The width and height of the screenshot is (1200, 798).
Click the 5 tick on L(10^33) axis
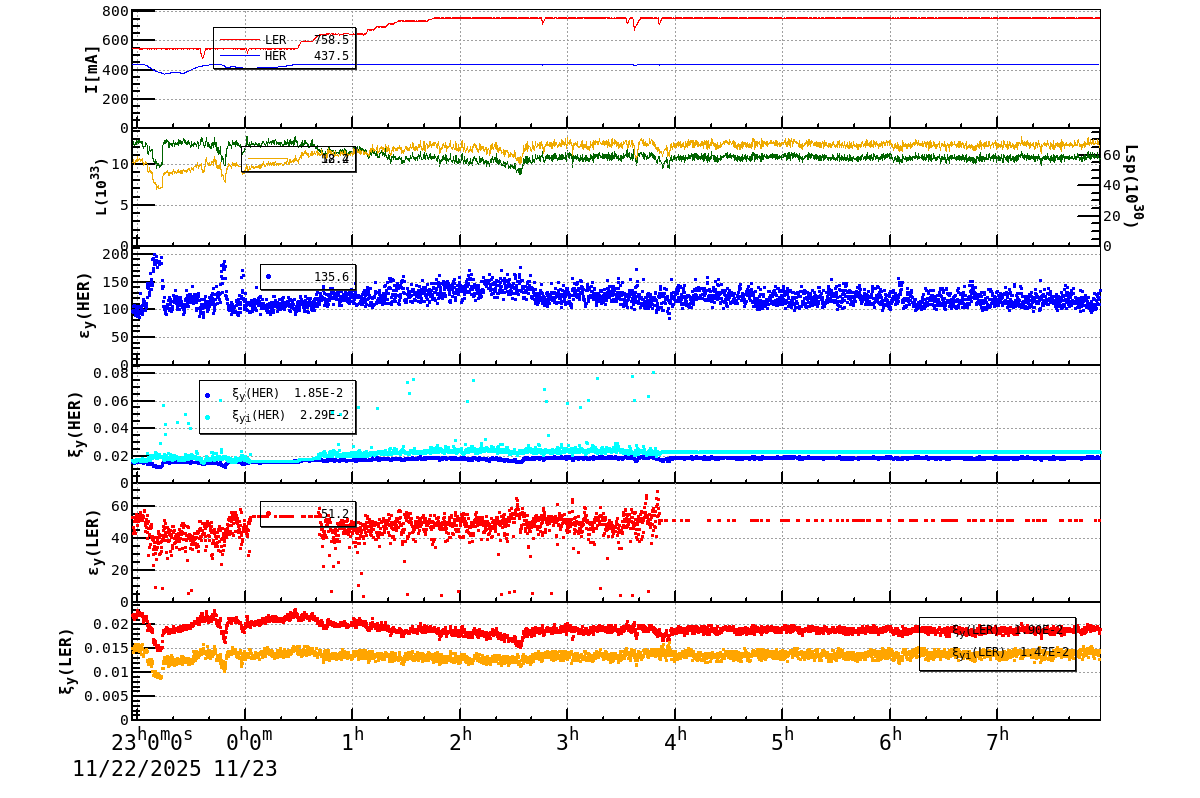[x=124, y=206]
